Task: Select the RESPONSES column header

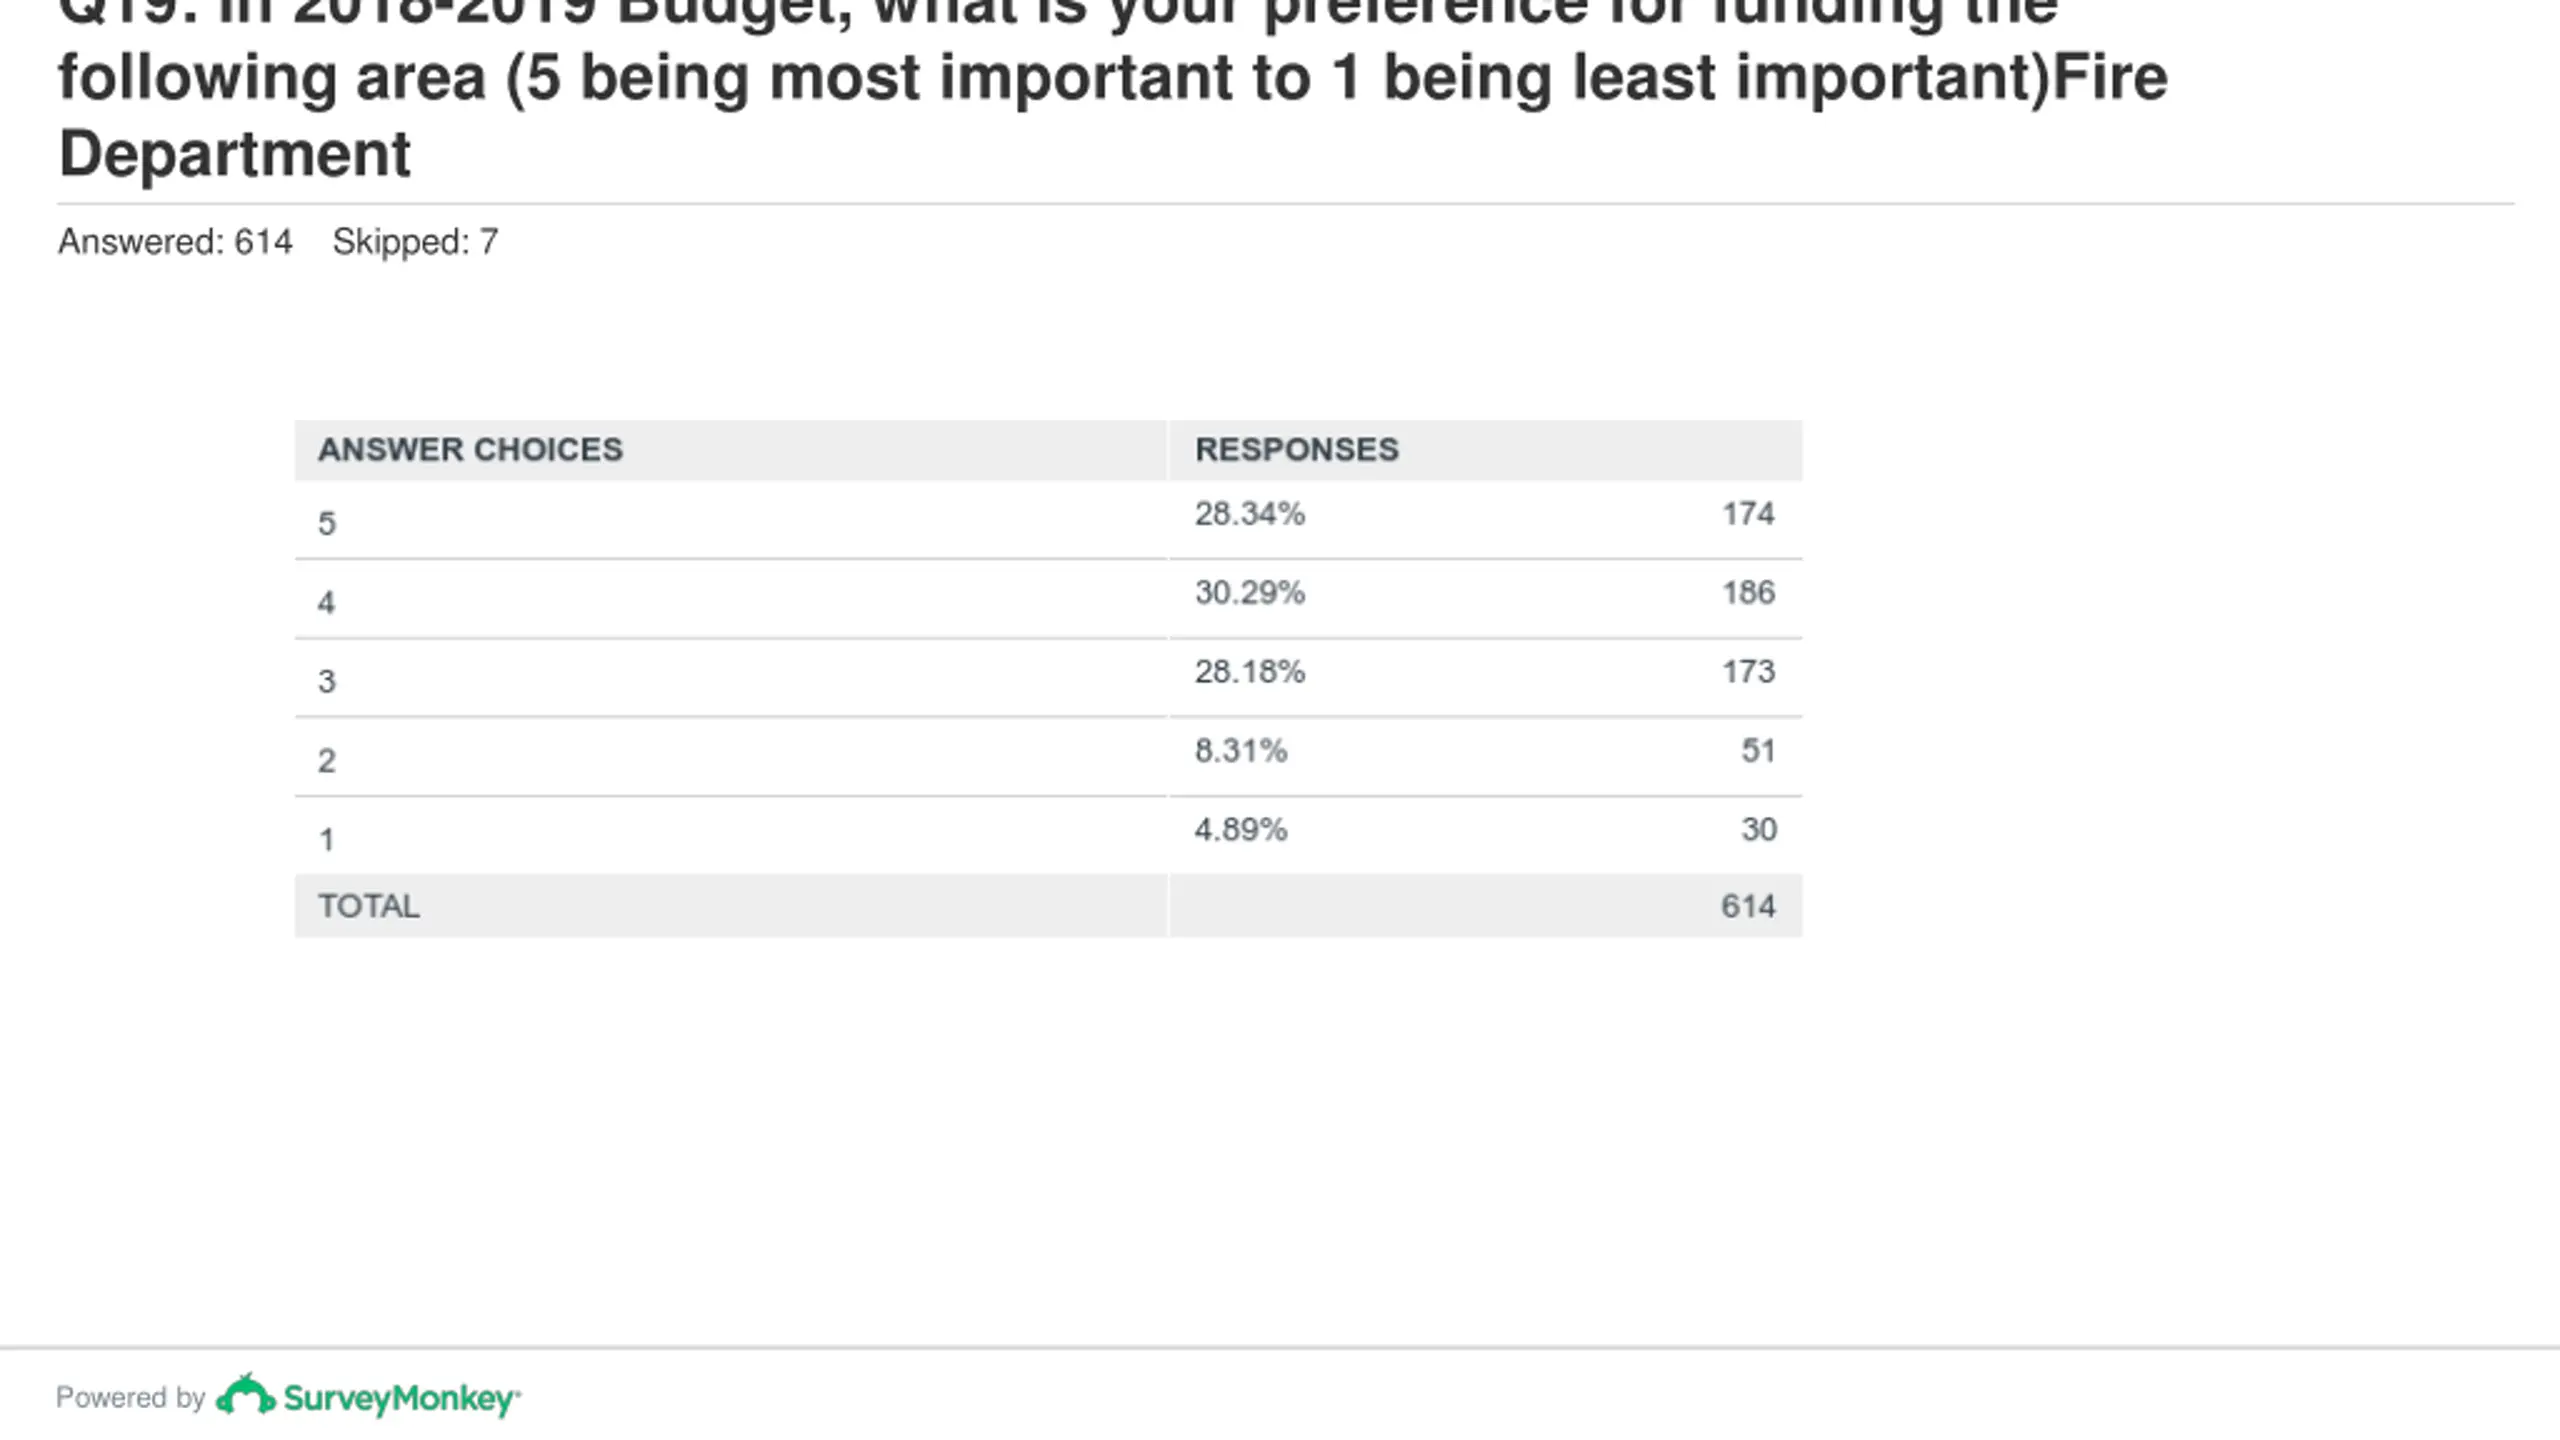Action: [x=1297, y=450]
